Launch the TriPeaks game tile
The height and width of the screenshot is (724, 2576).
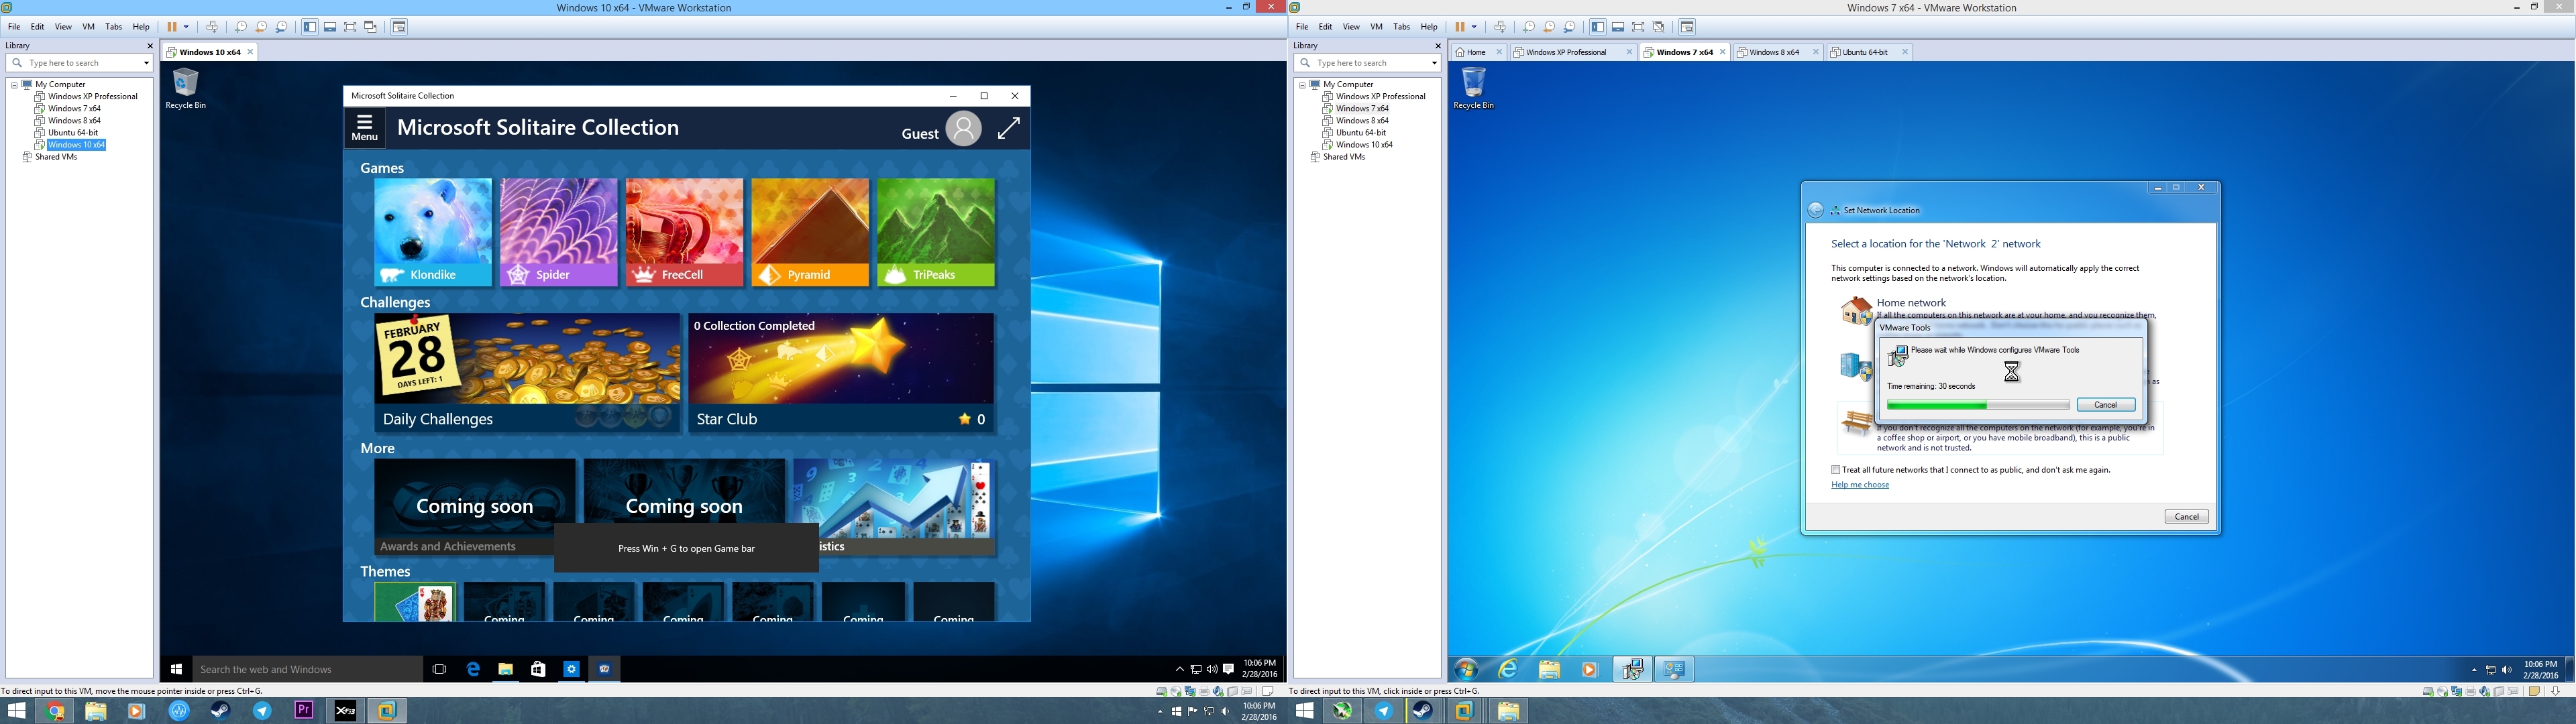pos(936,233)
